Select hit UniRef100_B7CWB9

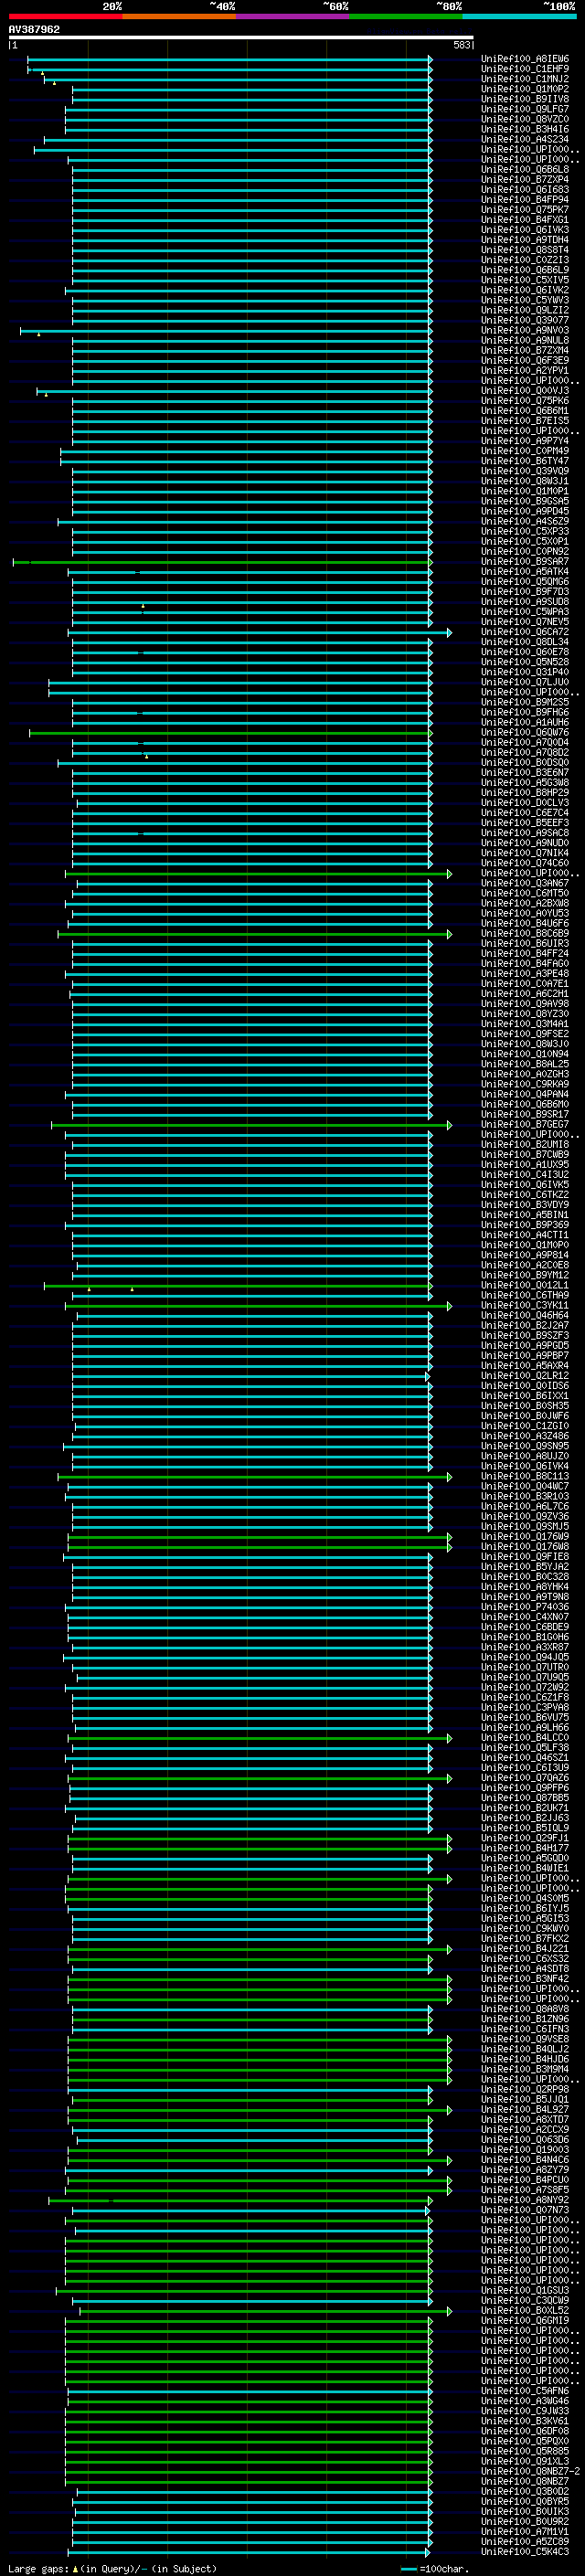click(x=525, y=1155)
